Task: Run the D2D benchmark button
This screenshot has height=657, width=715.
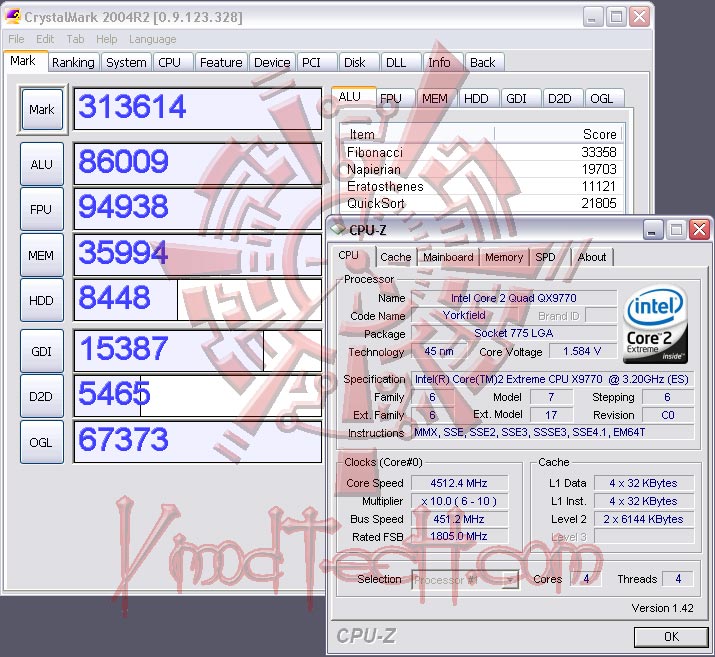Action: click(42, 396)
